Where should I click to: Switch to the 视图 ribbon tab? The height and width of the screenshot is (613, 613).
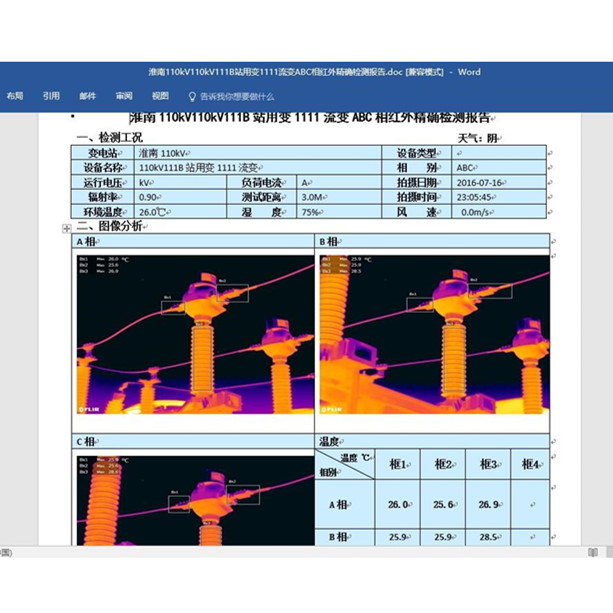click(x=160, y=96)
